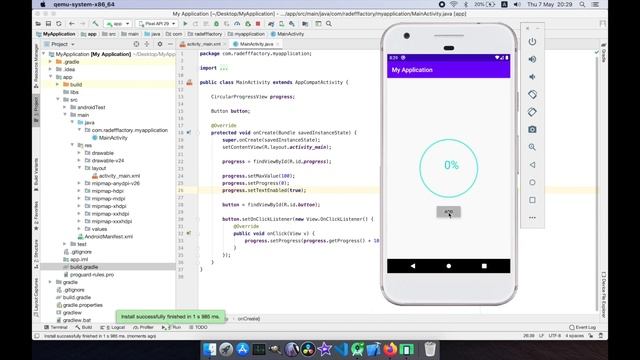Open the Terminal tool window tab
This screenshot has height=360, width=640.
tap(56, 327)
